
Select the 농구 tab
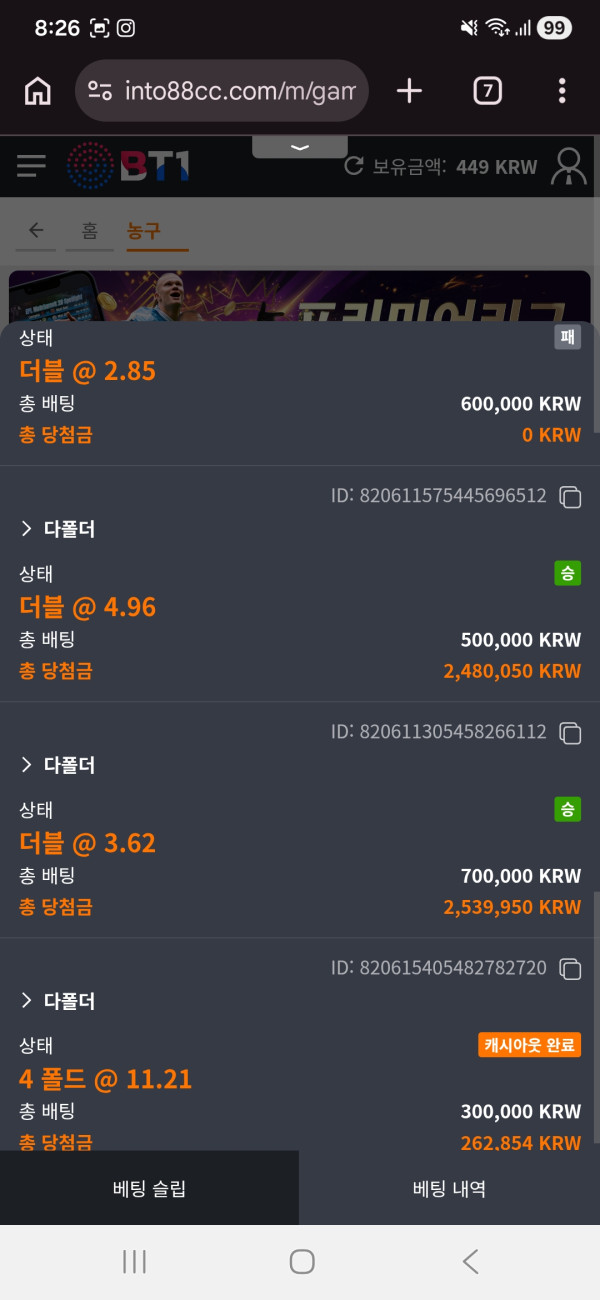(x=143, y=231)
